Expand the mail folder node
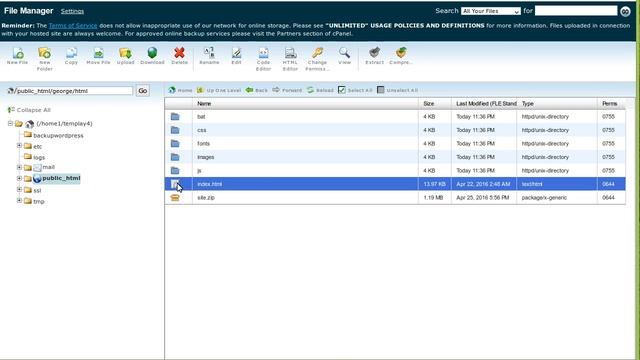Screen dimensions: 640x360 pos(19,167)
